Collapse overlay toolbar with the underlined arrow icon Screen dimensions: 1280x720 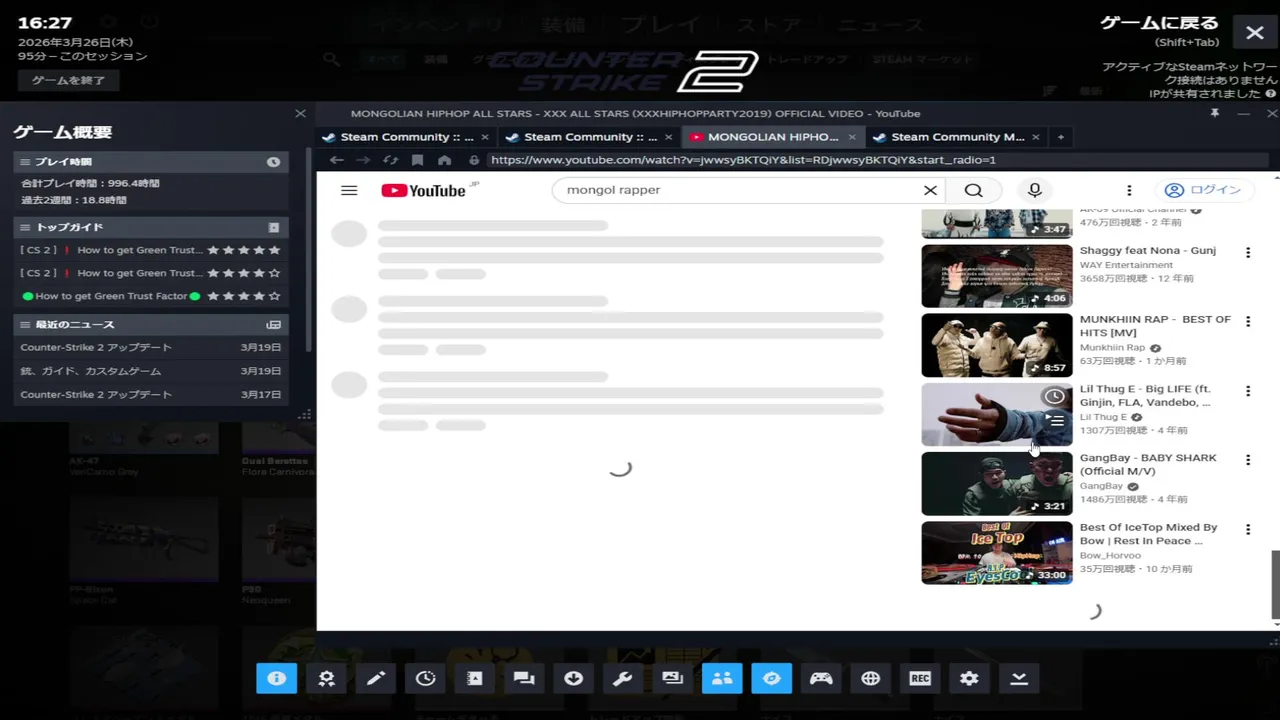[x=1019, y=678]
